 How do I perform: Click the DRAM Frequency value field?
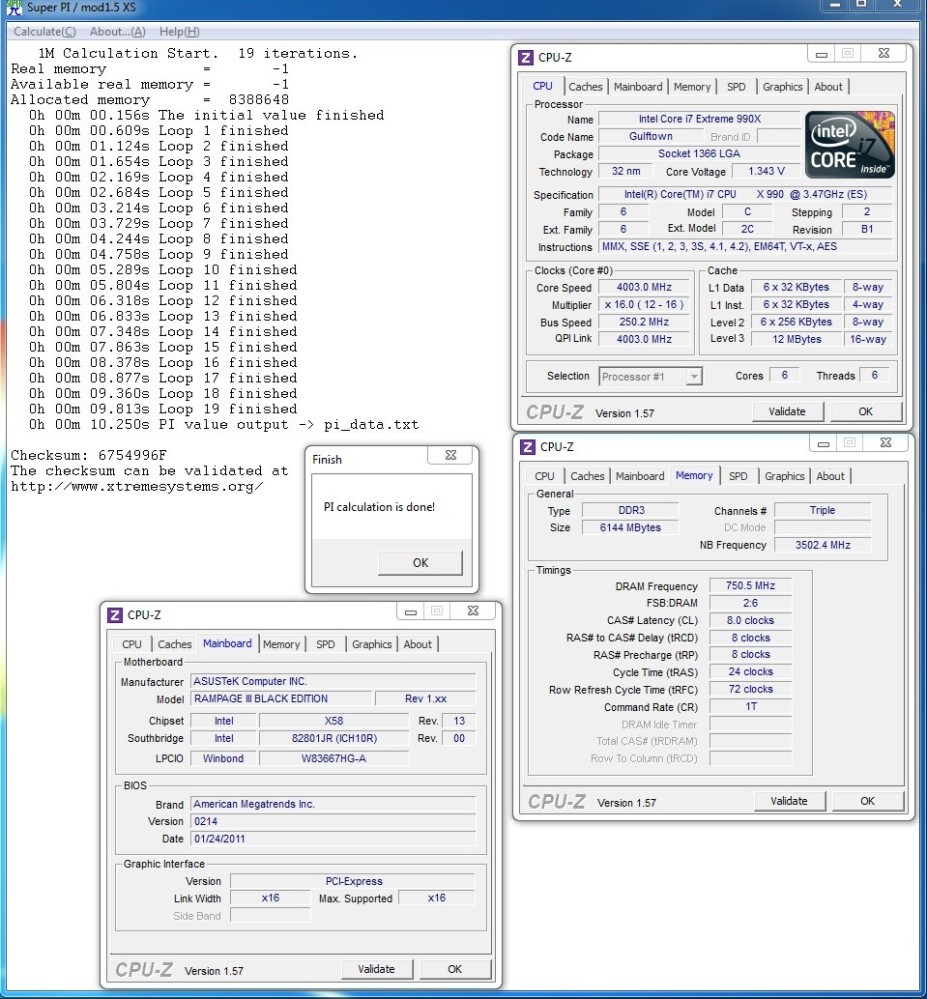pyautogui.click(x=751, y=586)
